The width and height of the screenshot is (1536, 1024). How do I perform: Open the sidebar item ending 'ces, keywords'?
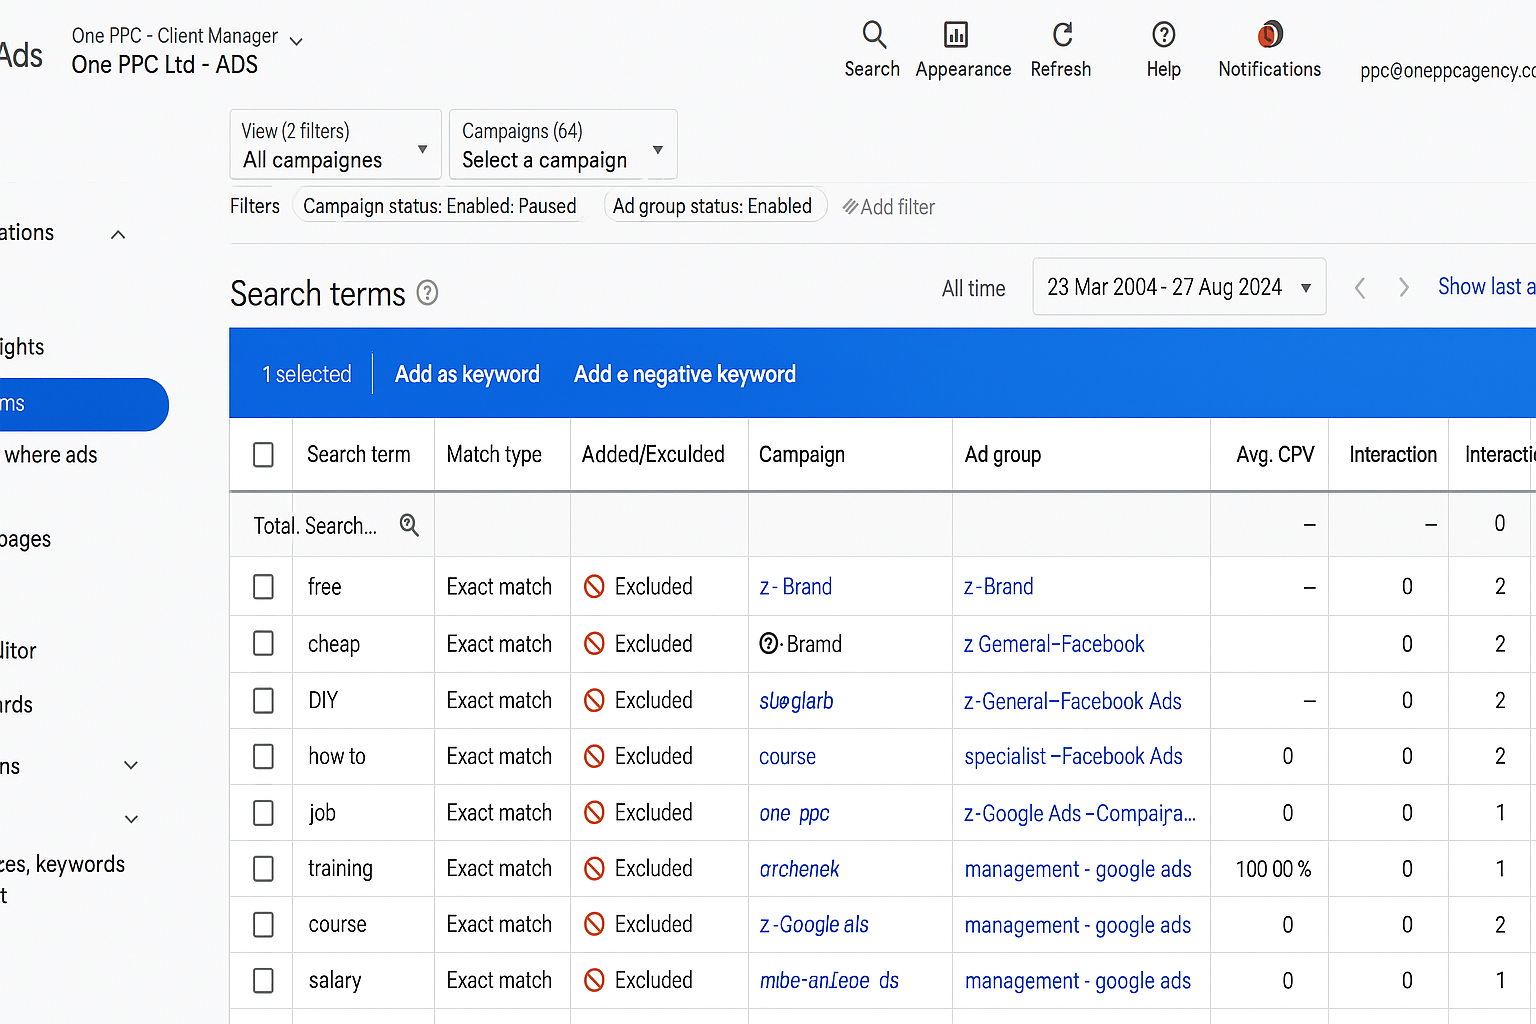pos(62,865)
